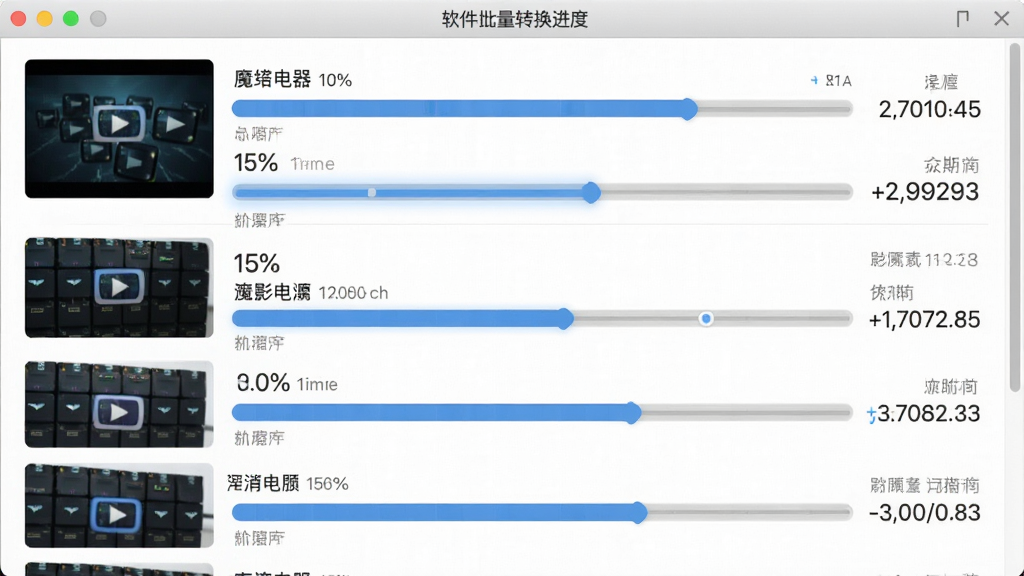Close the window using the X button
Screen dimensions: 1024x576
1001,18
